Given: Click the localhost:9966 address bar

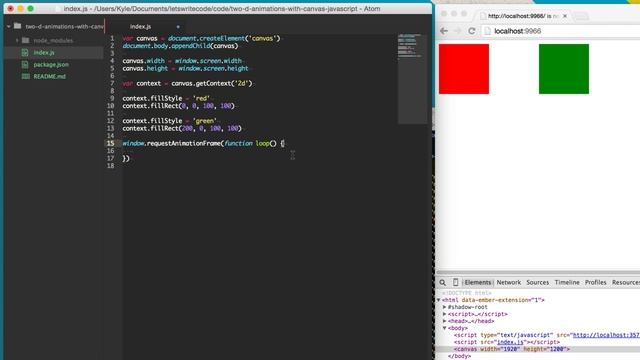Looking at the screenshot, I should click(561, 31).
